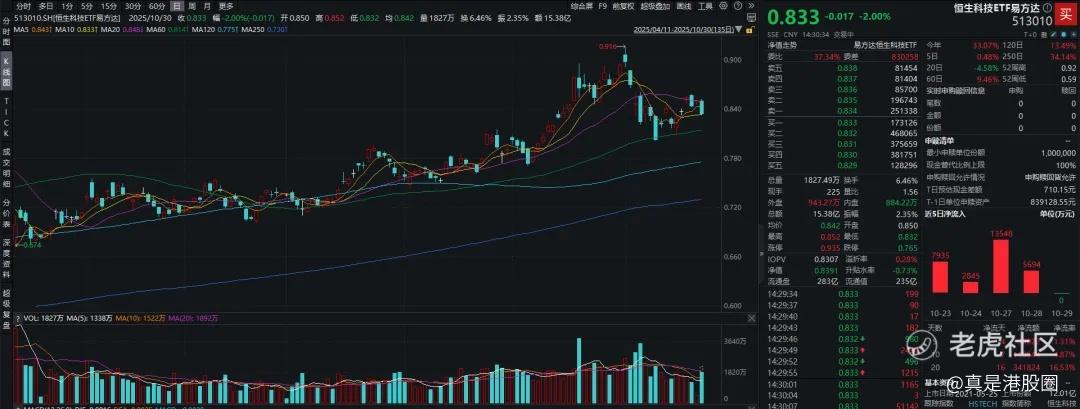Screen dimensions: 1080x409
Task: Click the 10-23 net inflow bar 7935
Action: pos(940,277)
